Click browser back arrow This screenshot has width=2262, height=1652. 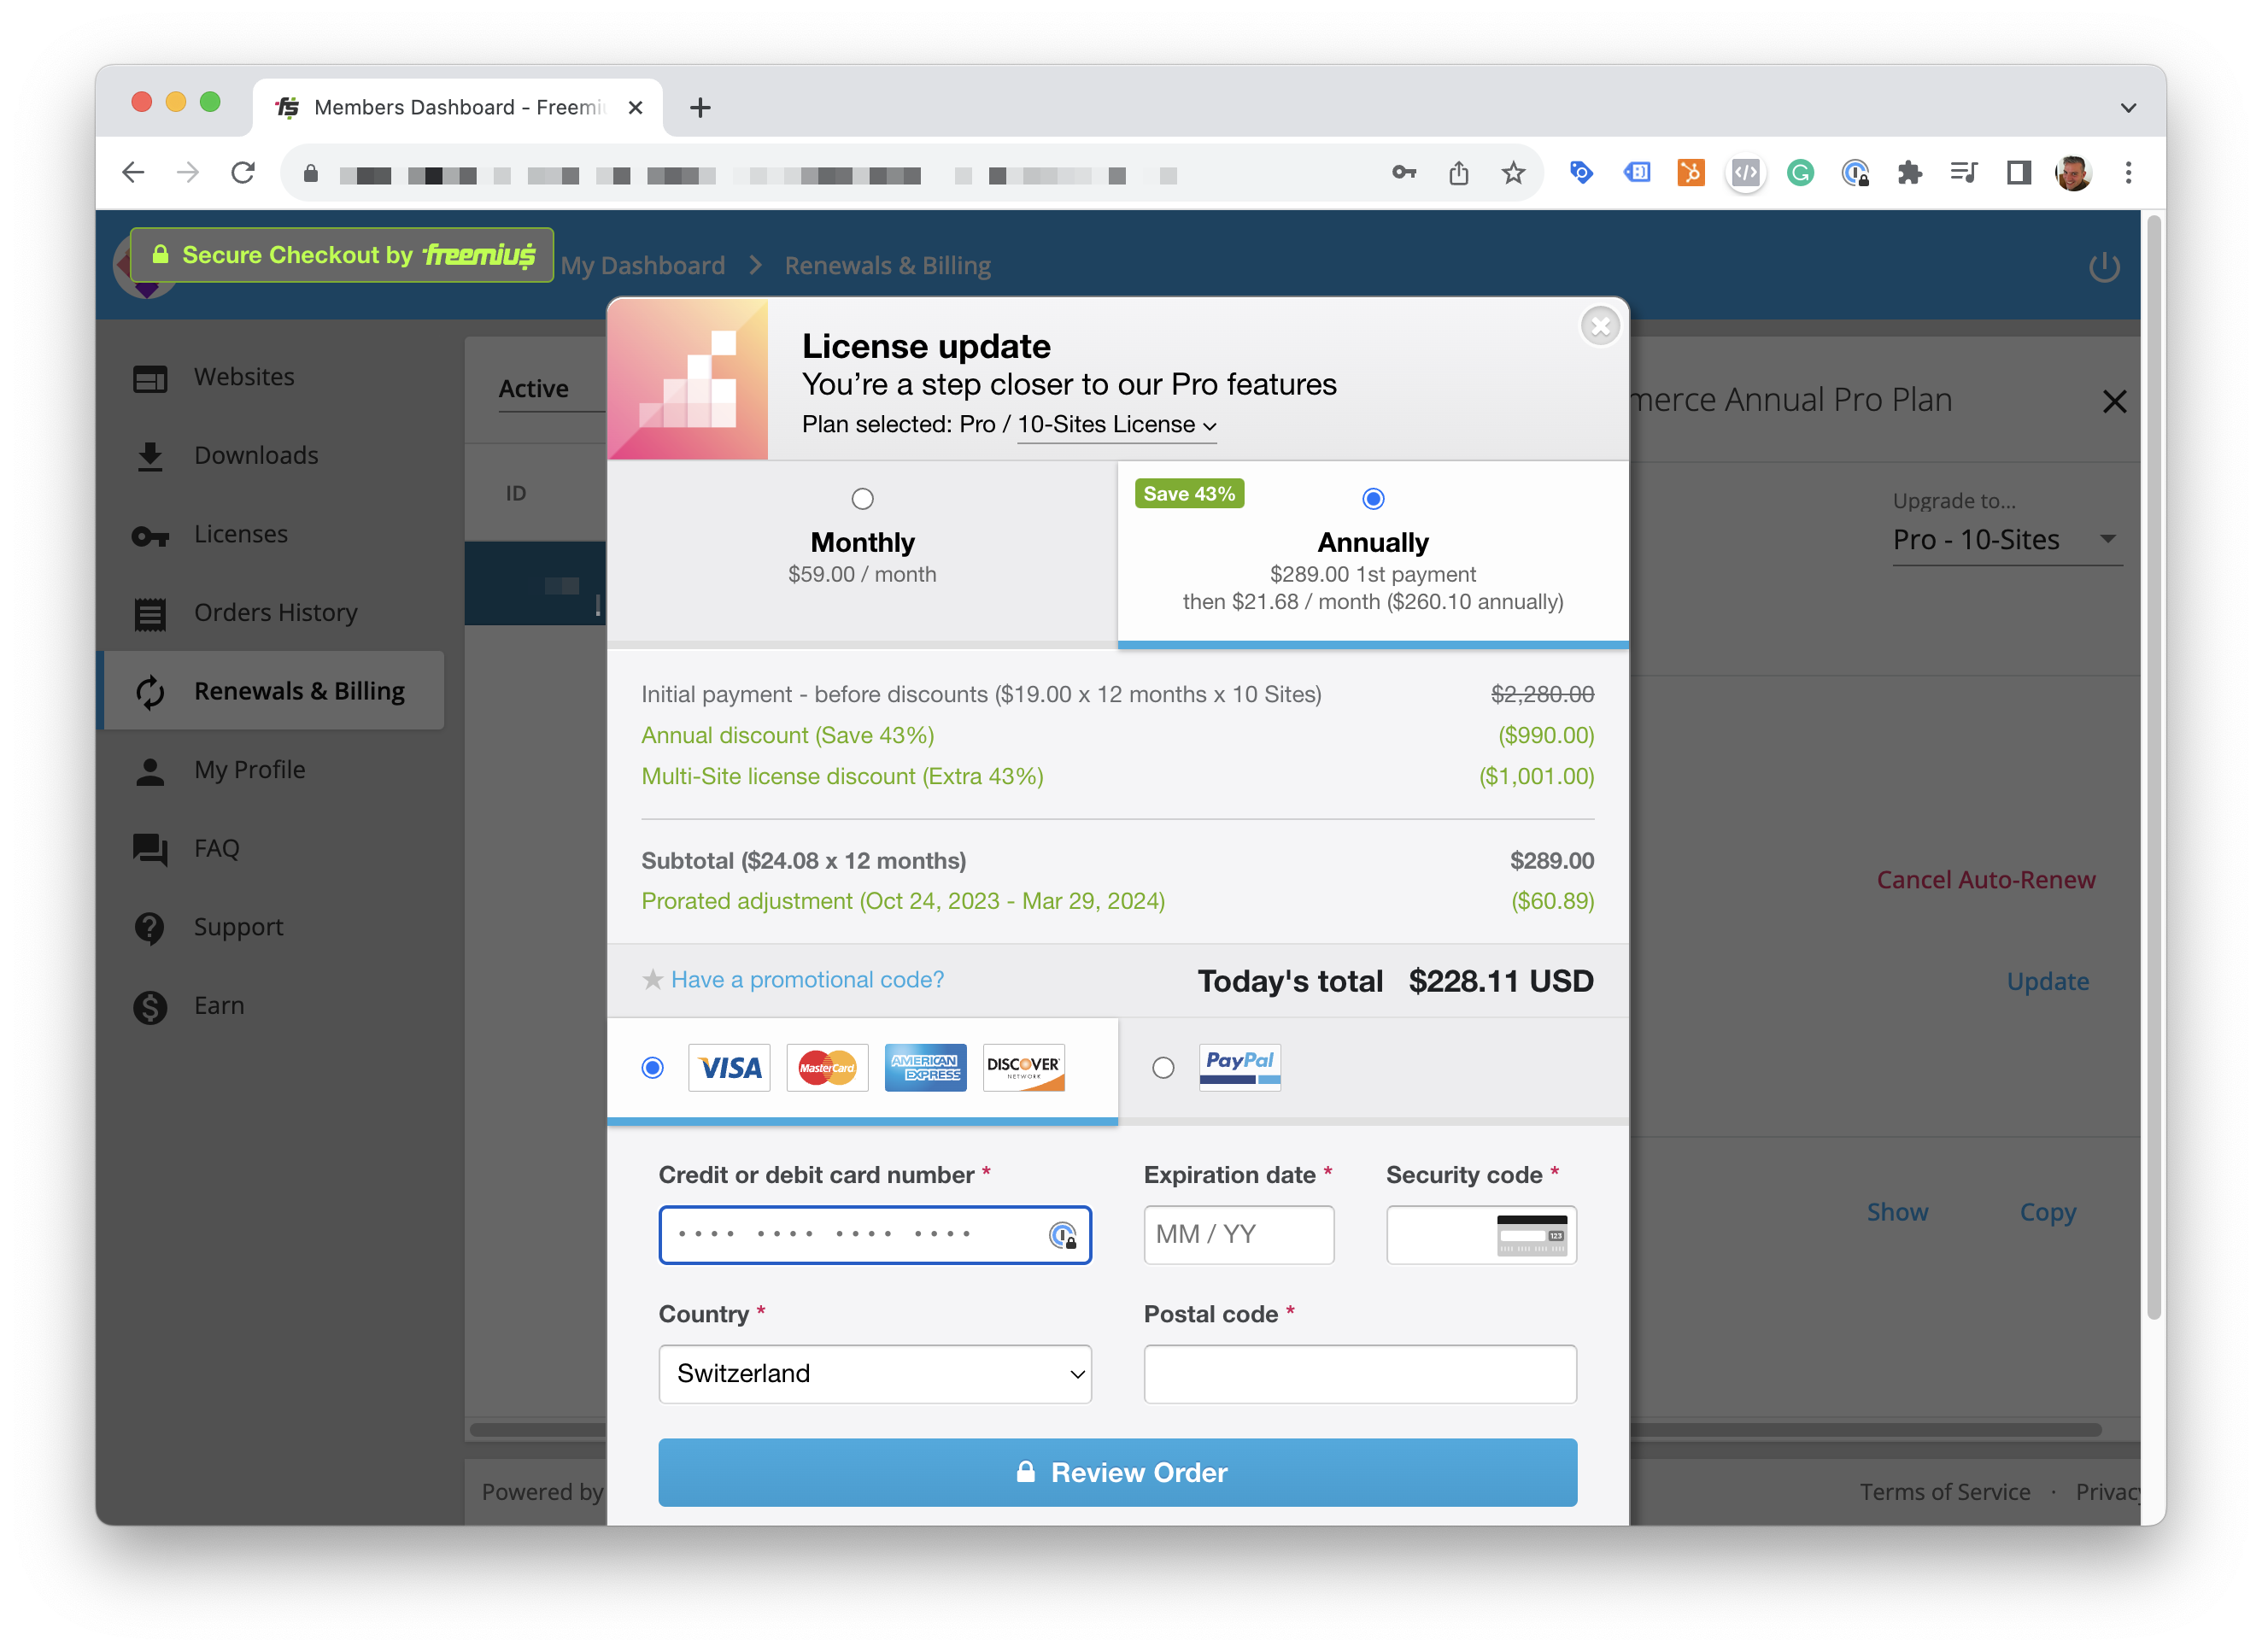[133, 173]
